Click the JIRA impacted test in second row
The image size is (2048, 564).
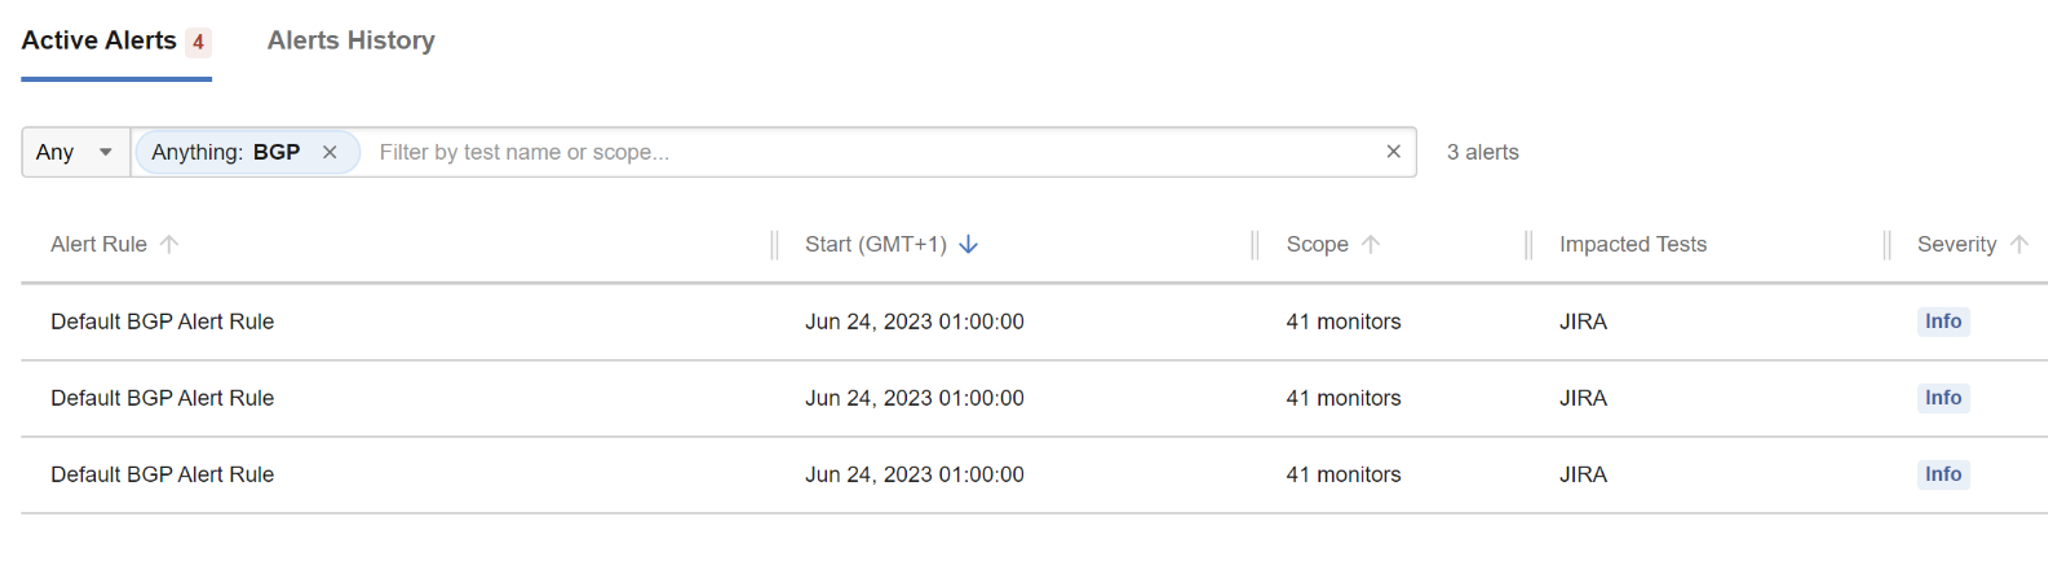pos(1583,398)
